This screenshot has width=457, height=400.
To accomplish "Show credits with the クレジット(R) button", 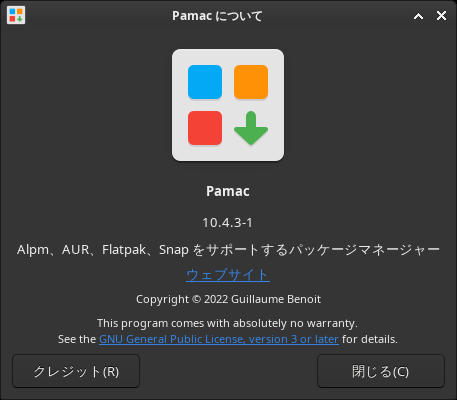I will (76, 371).
